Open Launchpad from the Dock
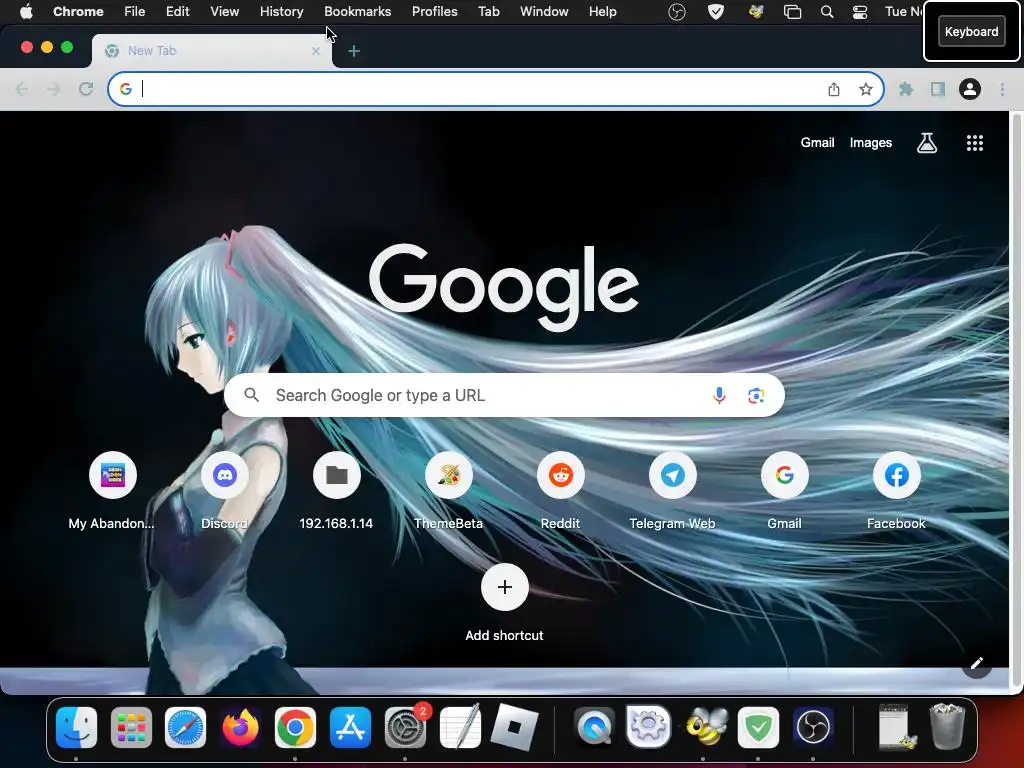The image size is (1024, 768). click(131, 728)
